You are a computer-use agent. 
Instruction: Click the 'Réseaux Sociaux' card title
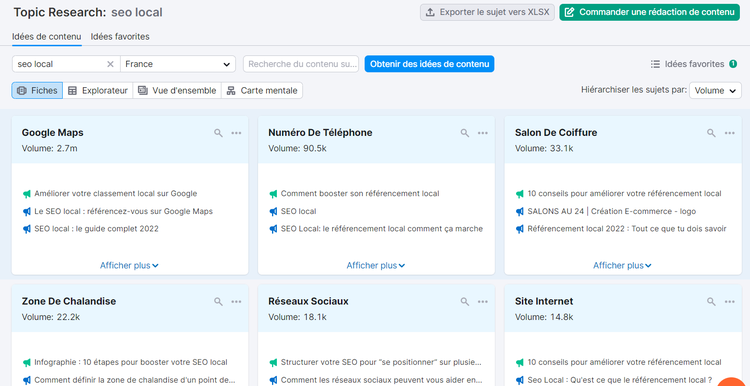[x=308, y=301]
